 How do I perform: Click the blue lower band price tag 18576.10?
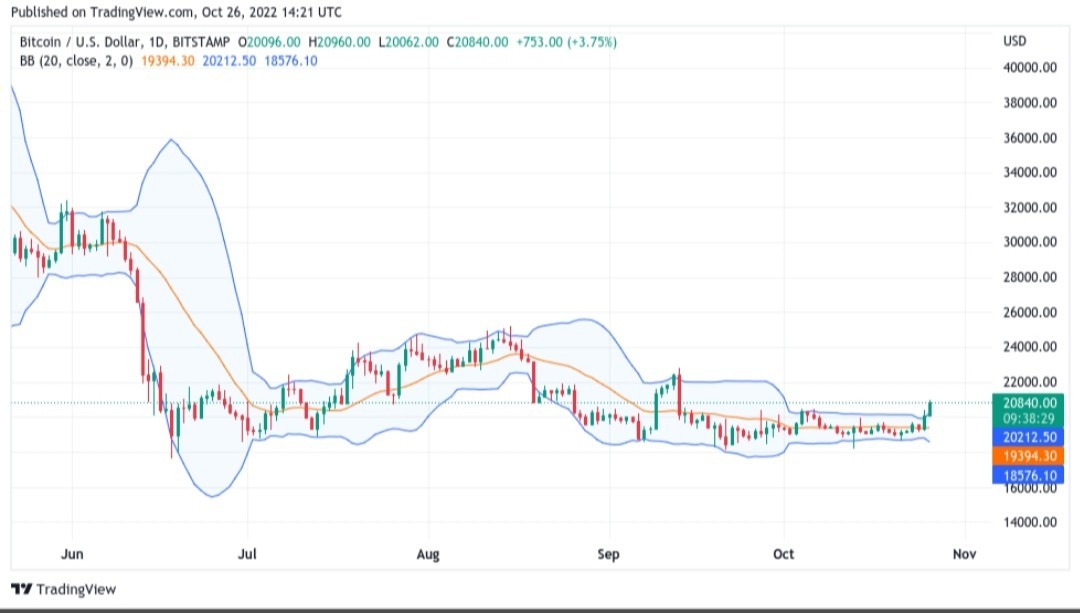tap(1028, 475)
